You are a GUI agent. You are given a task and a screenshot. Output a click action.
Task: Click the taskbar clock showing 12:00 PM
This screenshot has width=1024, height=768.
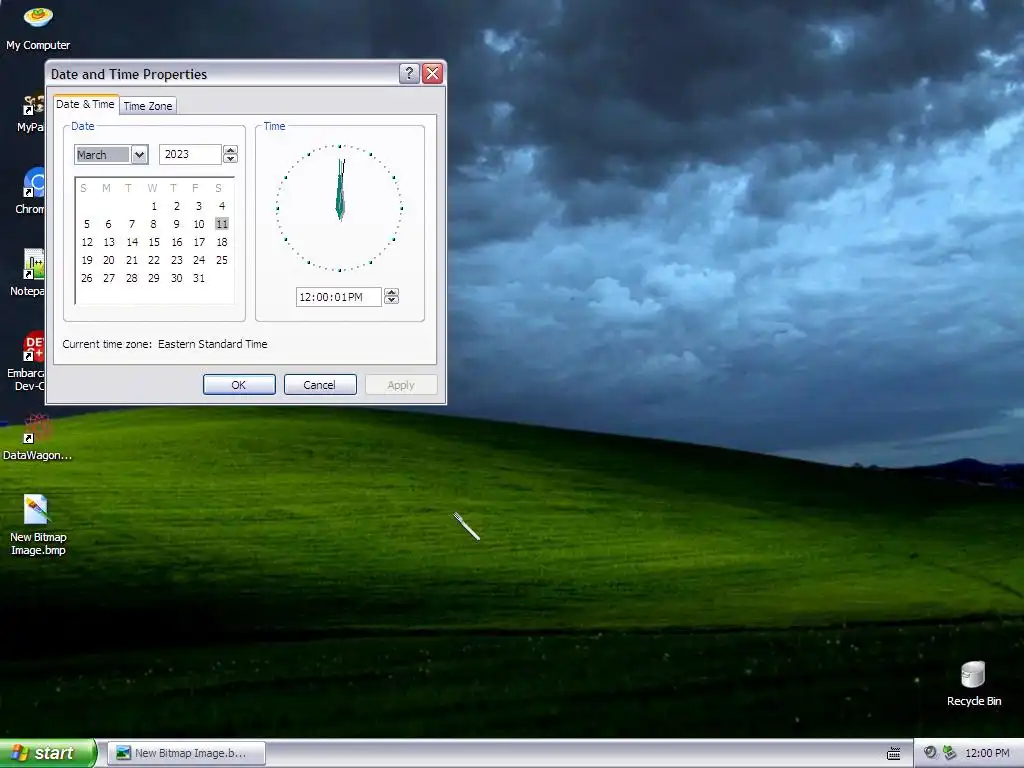click(x=987, y=753)
